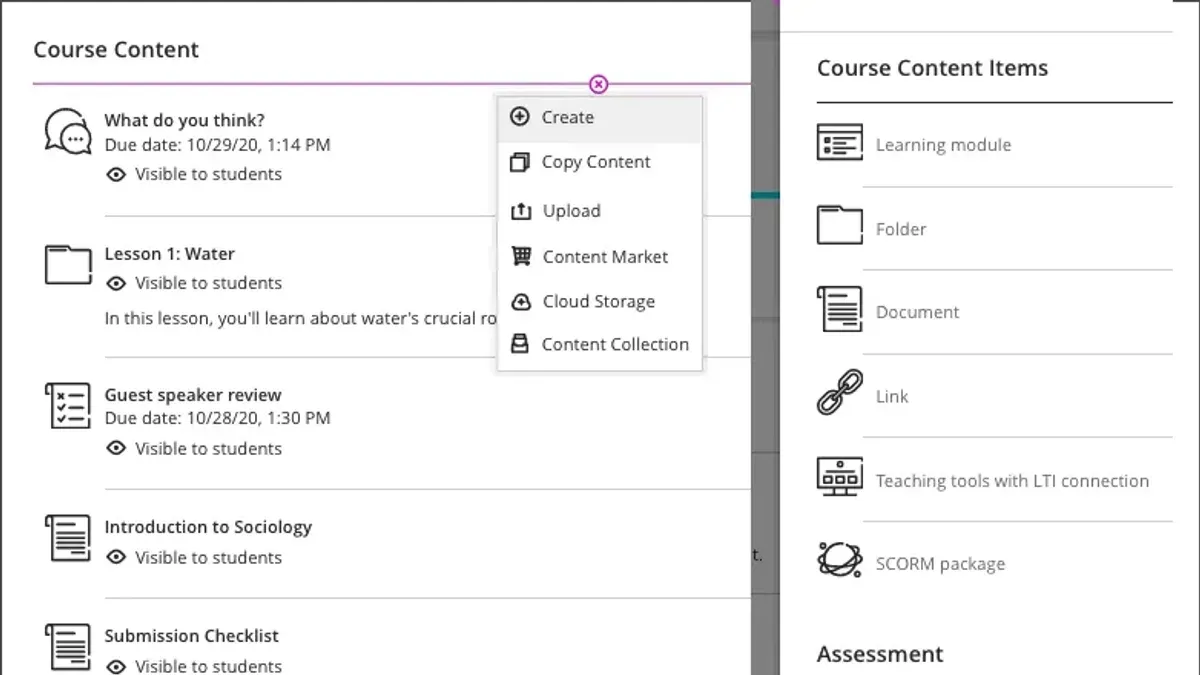Open the What do you think? discussion
The width and height of the screenshot is (1200, 675).
click(x=185, y=120)
